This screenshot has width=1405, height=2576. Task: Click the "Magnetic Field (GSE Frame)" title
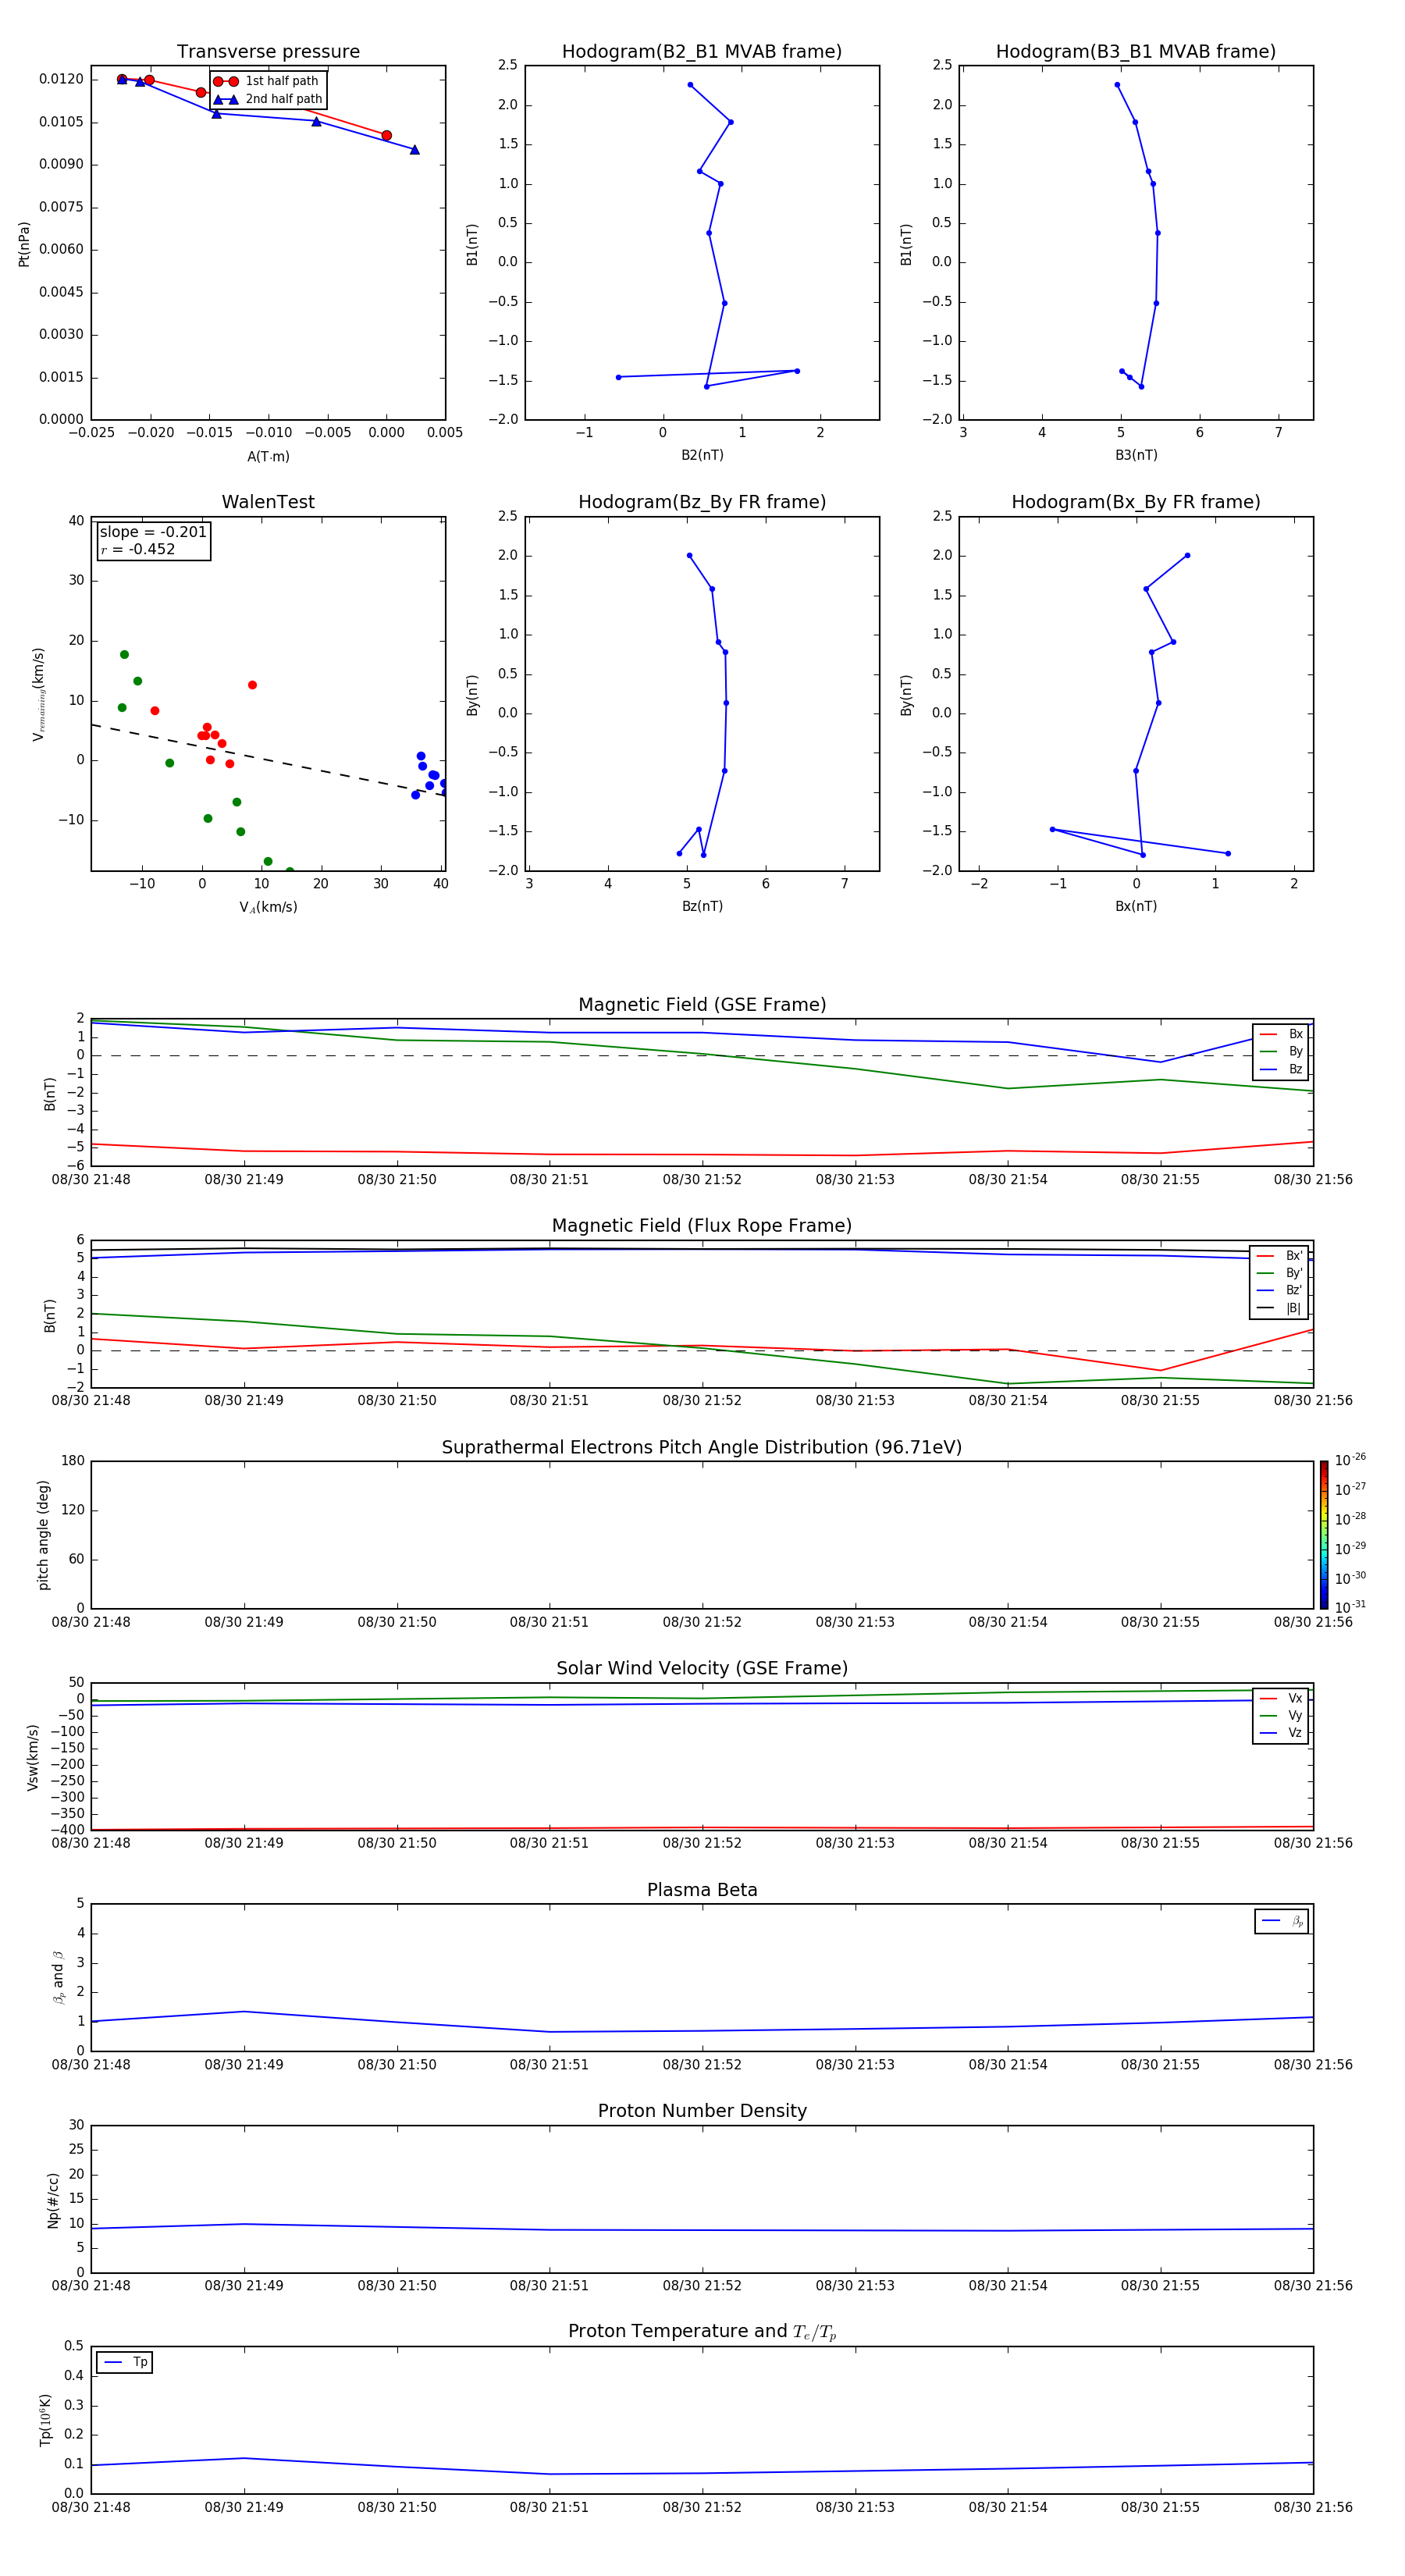(702, 1005)
